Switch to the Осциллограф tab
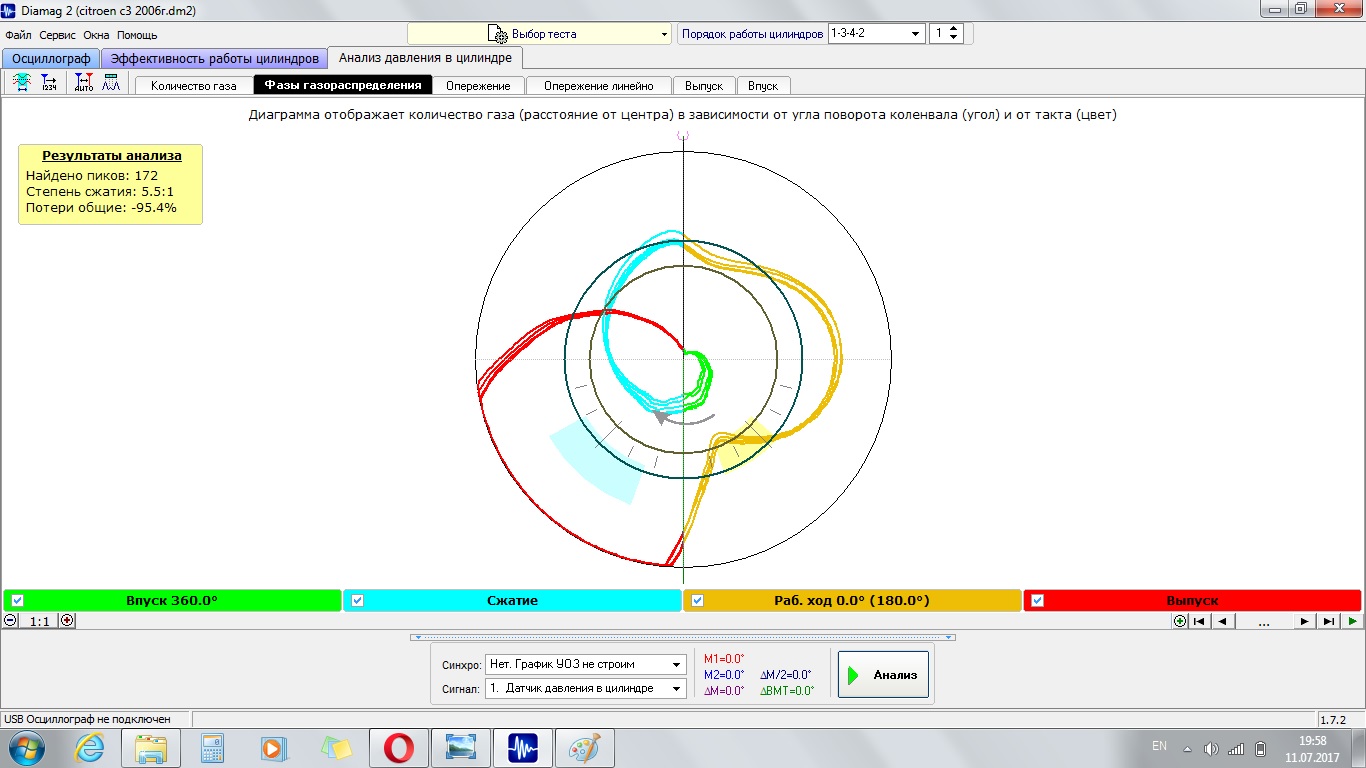The image size is (1366, 768). (x=52, y=58)
